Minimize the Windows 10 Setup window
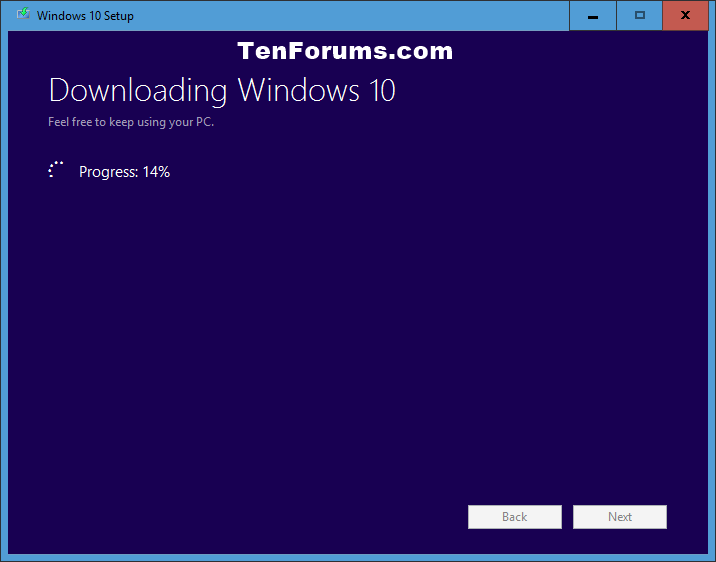716x562 pixels. tap(593, 16)
